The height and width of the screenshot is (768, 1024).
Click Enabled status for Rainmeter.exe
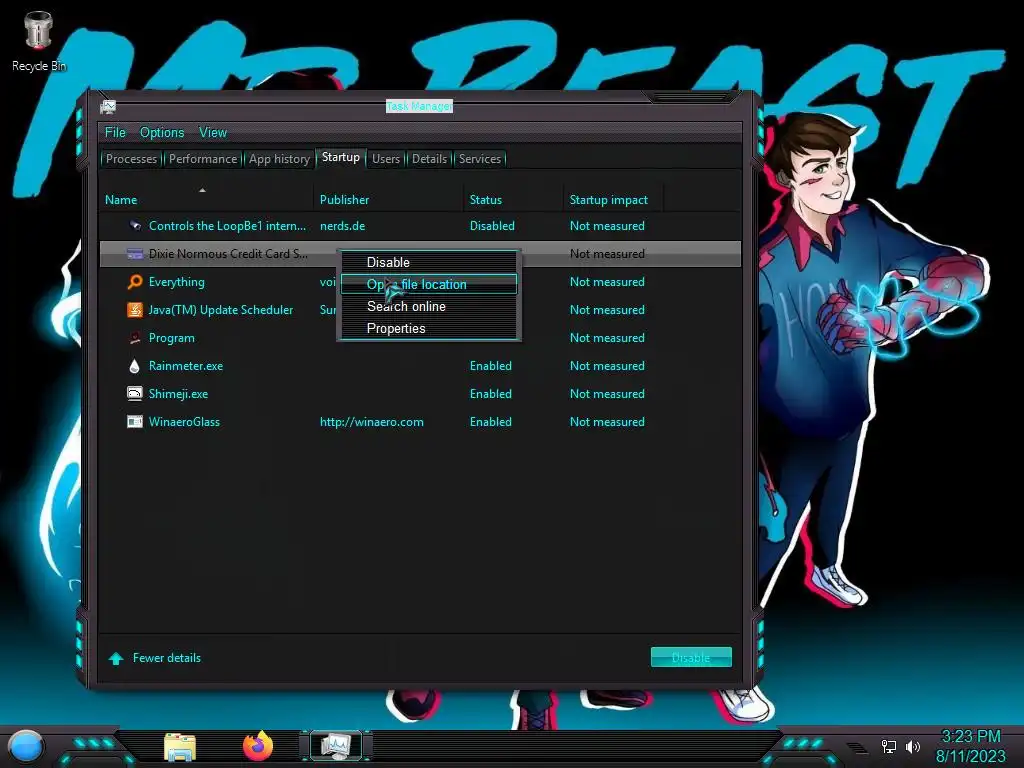point(490,366)
